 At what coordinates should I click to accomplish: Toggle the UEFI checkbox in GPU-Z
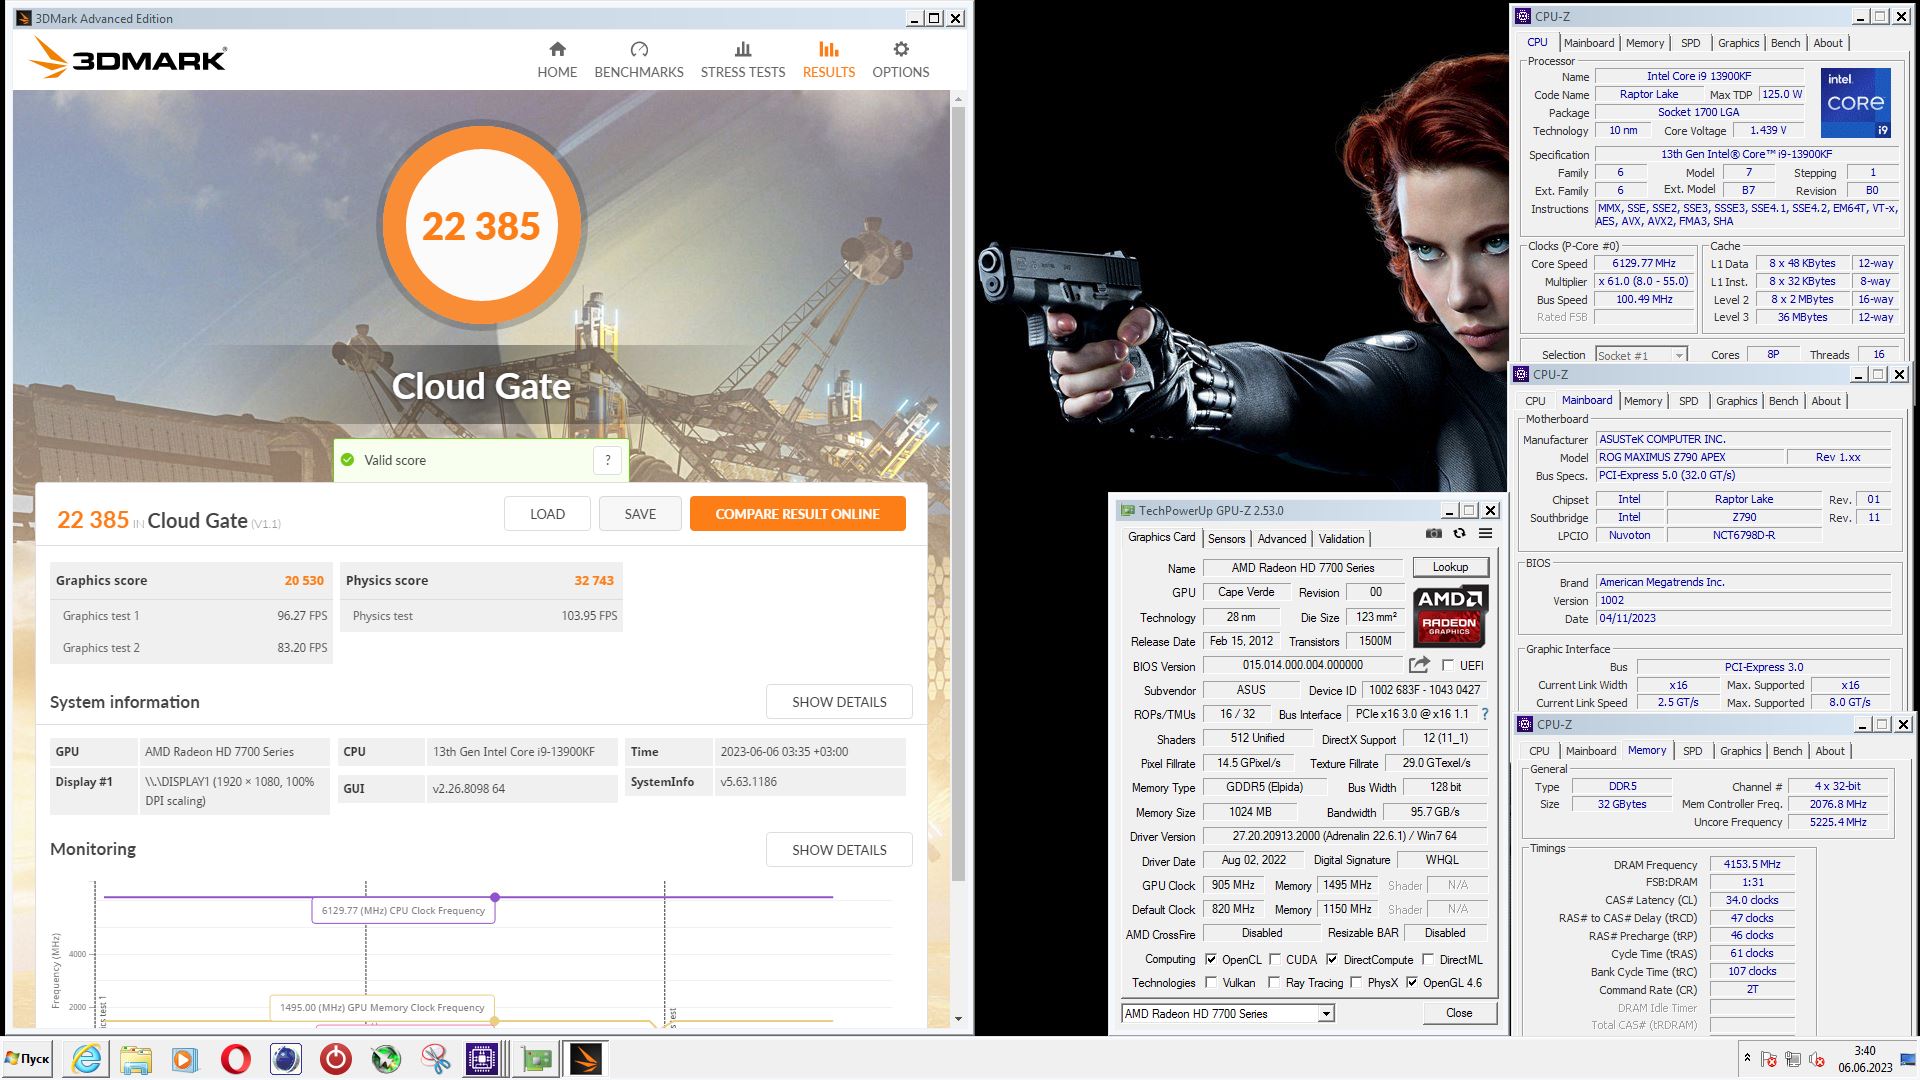click(1448, 665)
